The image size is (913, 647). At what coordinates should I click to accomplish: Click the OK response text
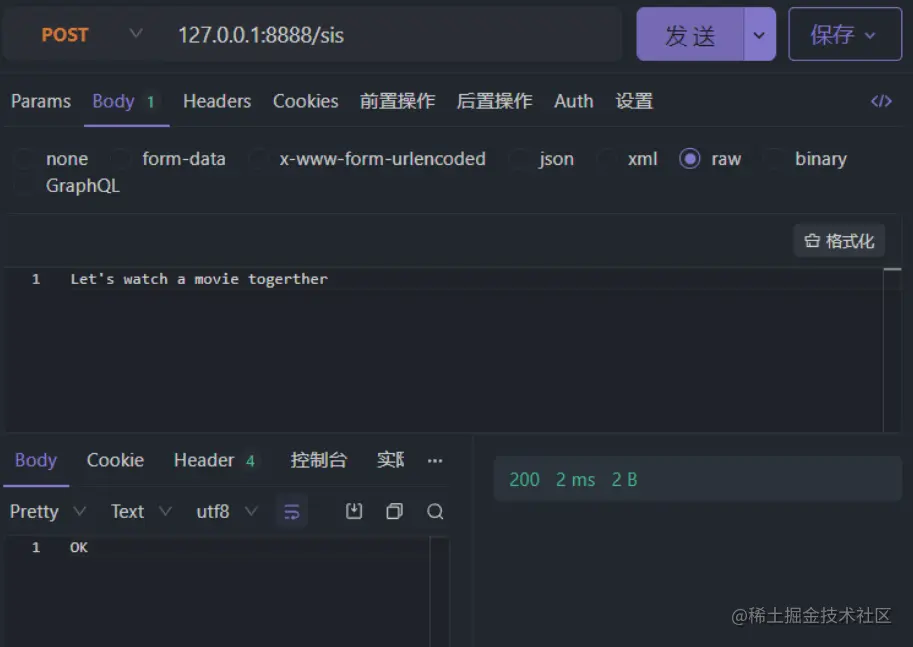pos(79,547)
